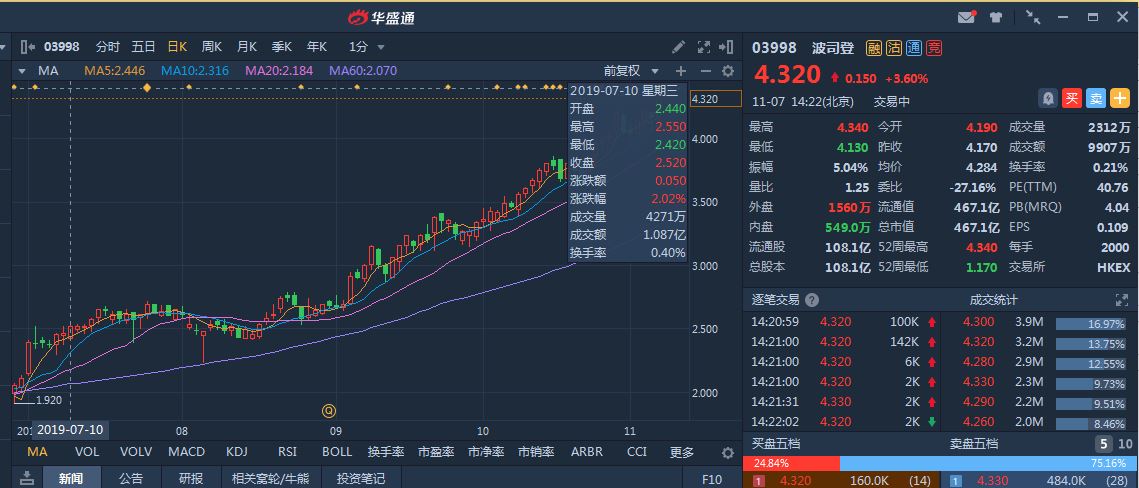Click the @ event marker on chart
This screenshot has width=1139, height=488.
click(329, 411)
